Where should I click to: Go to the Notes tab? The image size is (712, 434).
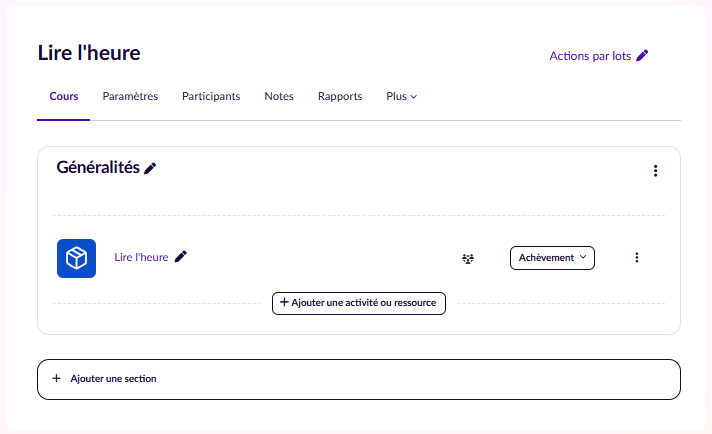pyautogui.click(x=279, y=97)
